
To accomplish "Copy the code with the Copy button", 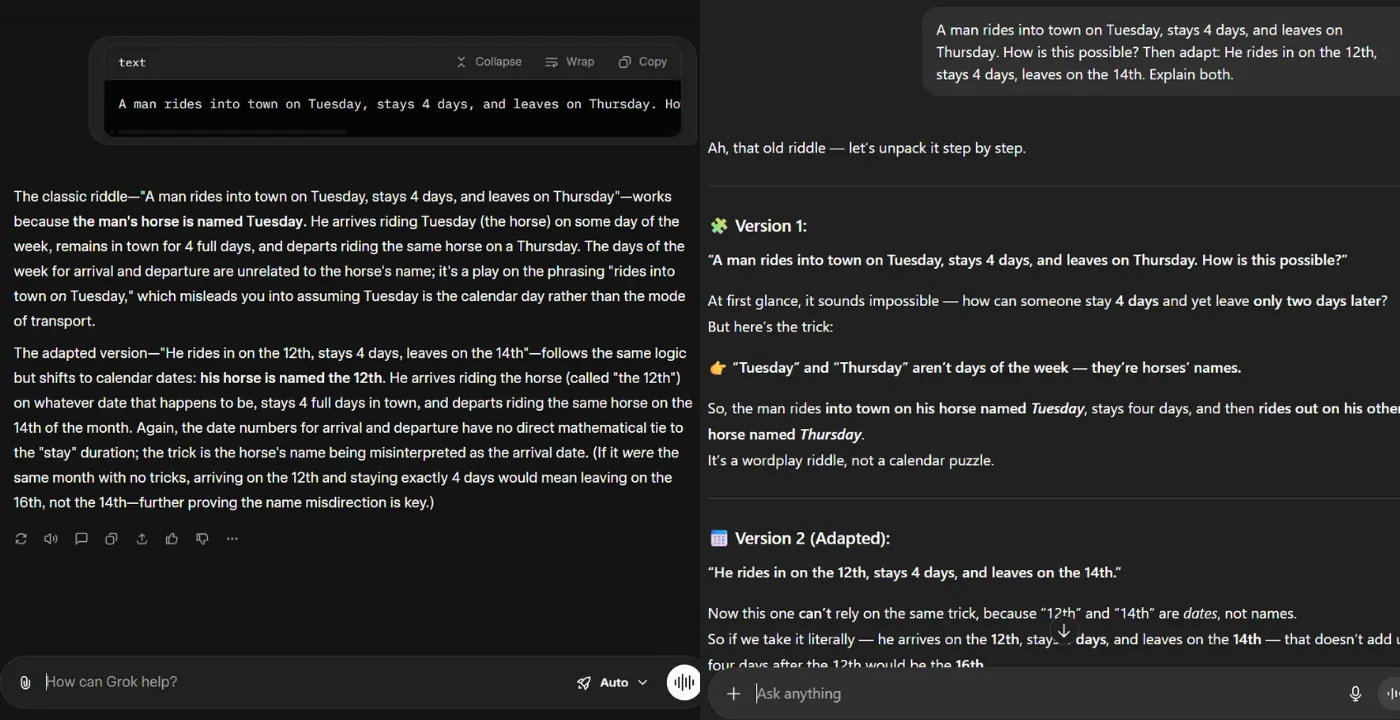I will tap(643, 61).
